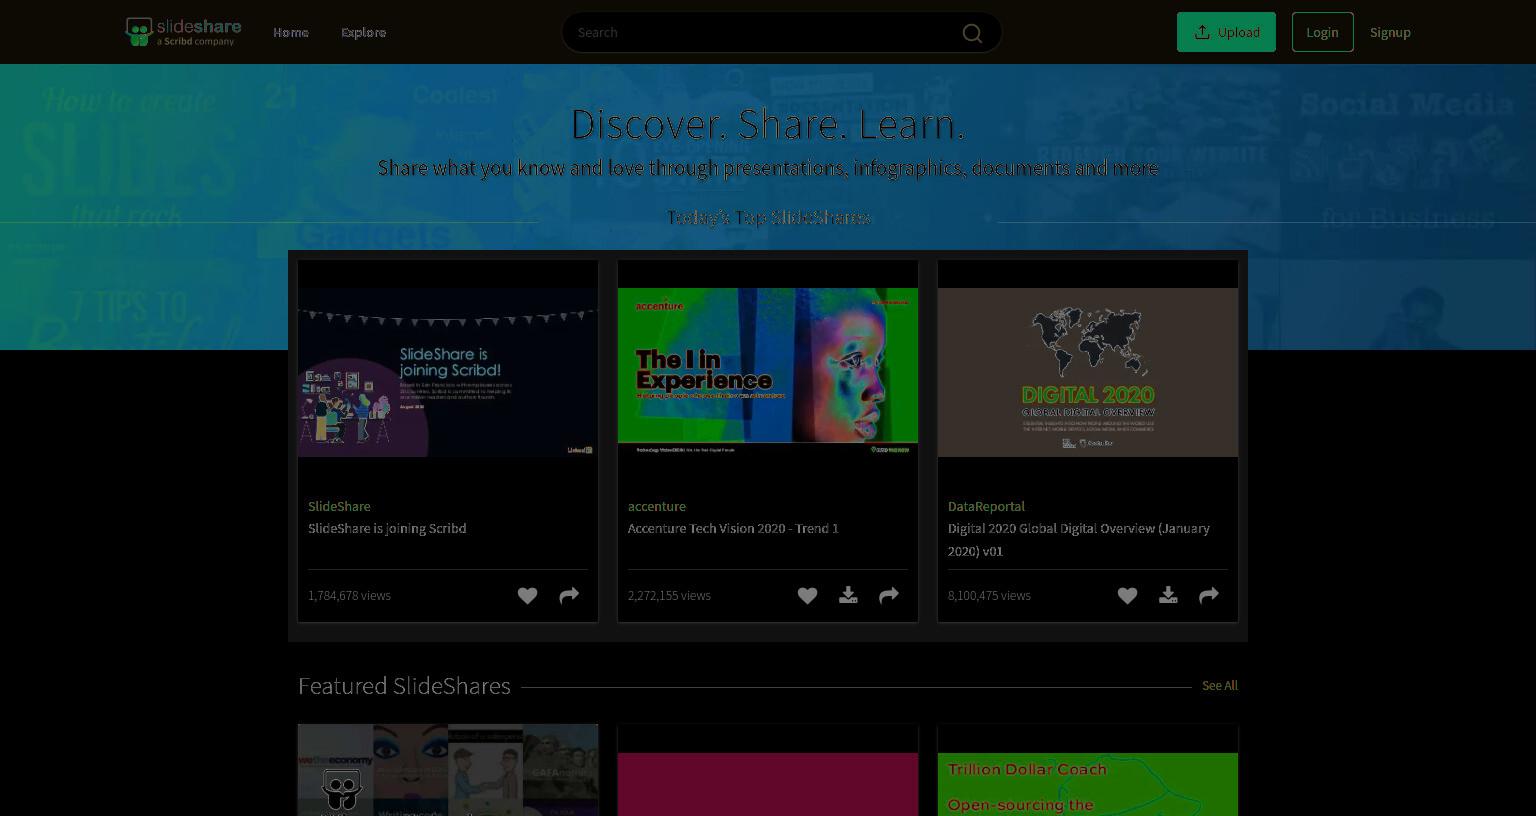Open the SlideShare joining Scribd thumbnail
This screenshot has height=816, width=1536.
(x=448, y=372)
